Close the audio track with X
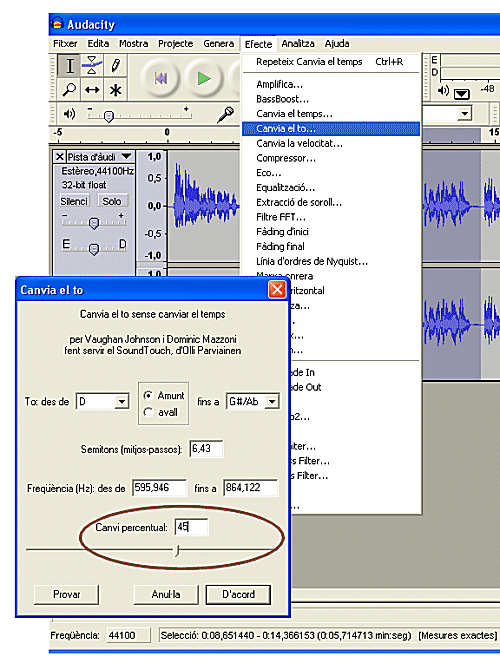This screenshot has width=500, height=663. [x=60, y=157]
